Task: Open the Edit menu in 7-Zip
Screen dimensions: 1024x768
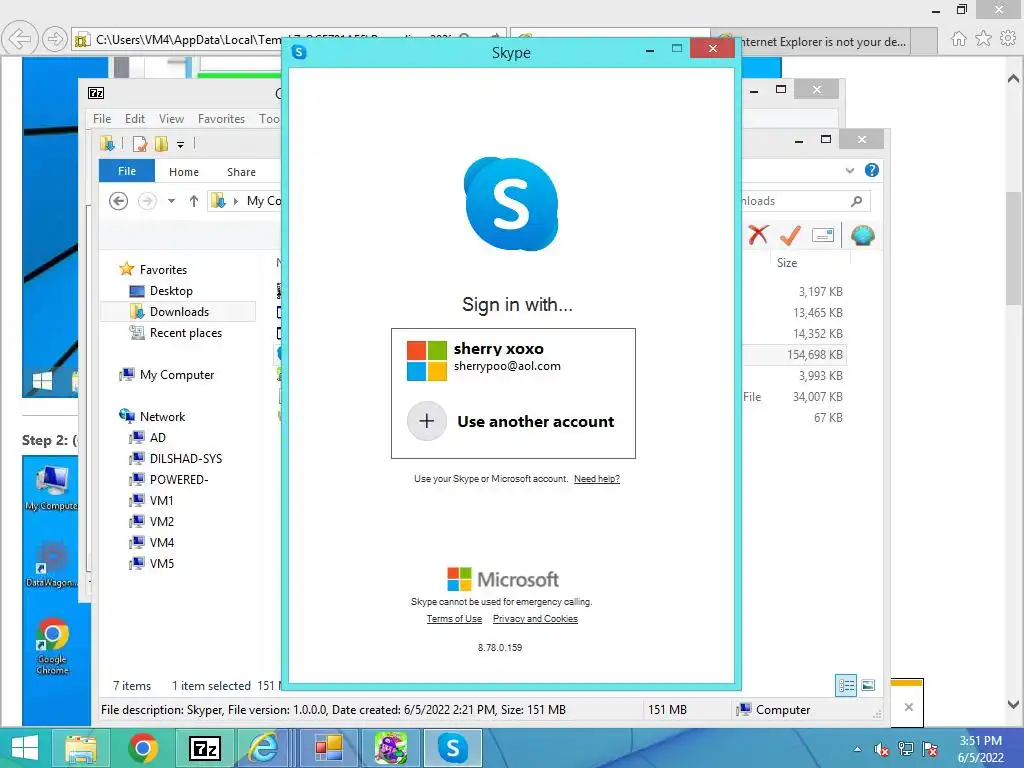Action: [x=135, y=119]
